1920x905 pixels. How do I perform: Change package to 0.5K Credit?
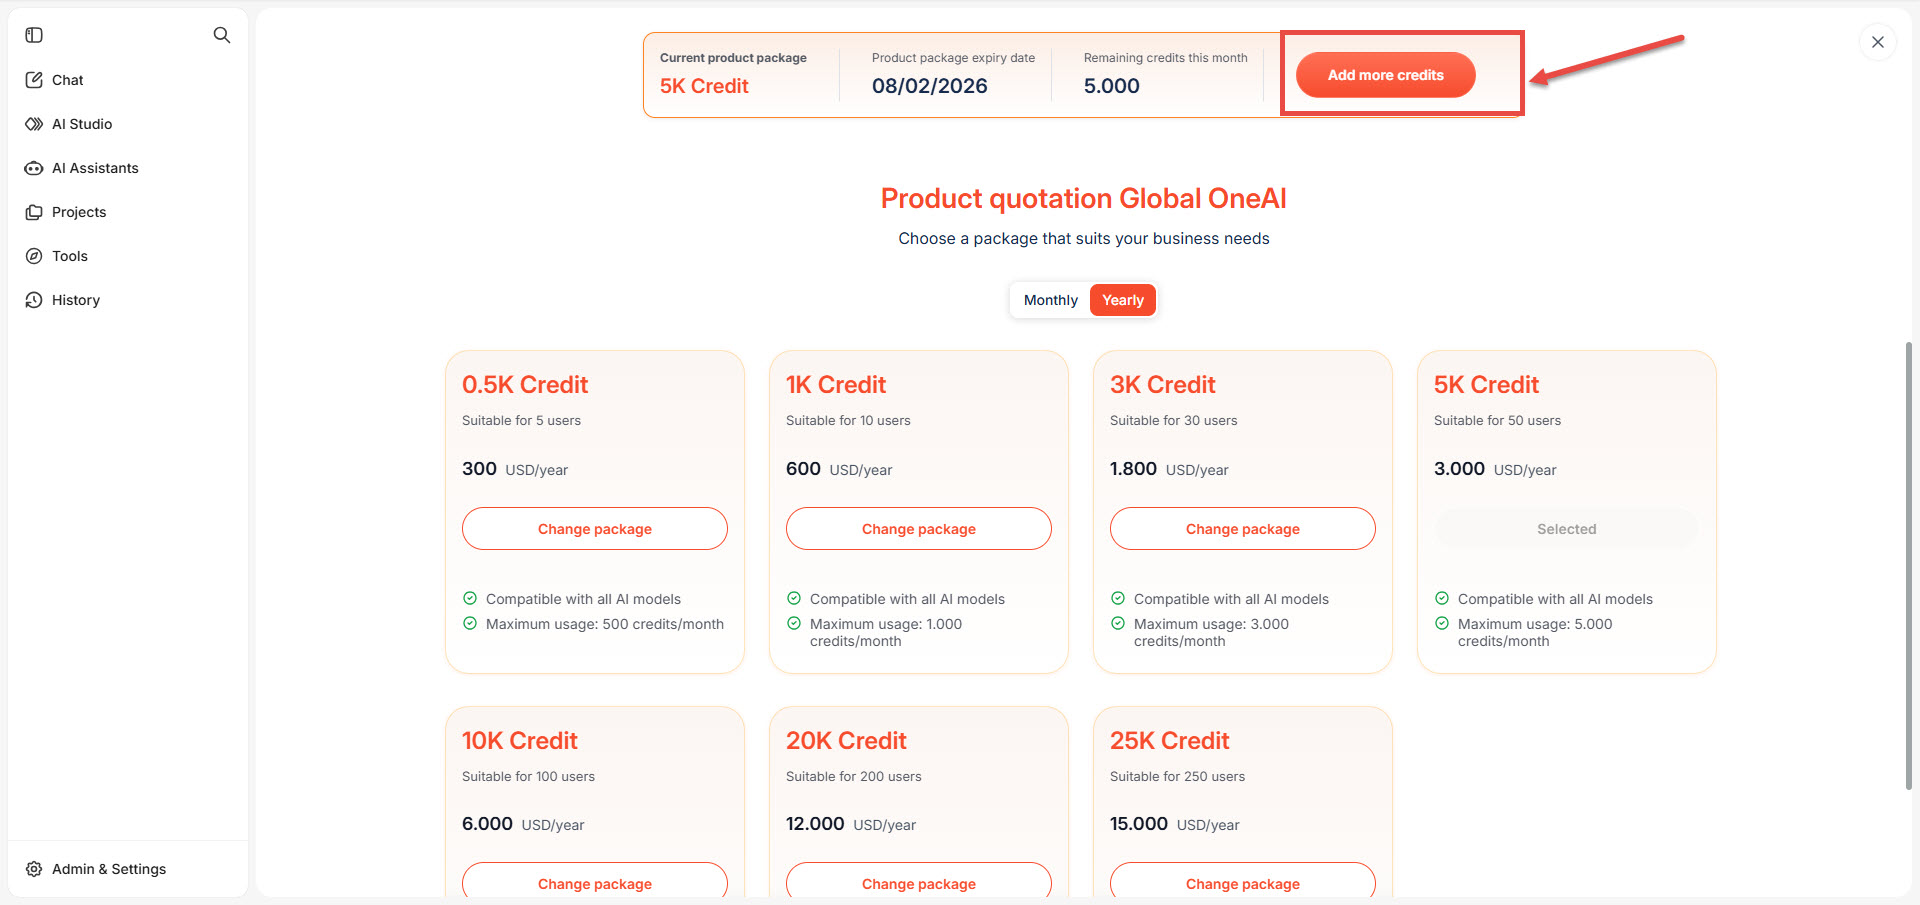pos(595,529)
